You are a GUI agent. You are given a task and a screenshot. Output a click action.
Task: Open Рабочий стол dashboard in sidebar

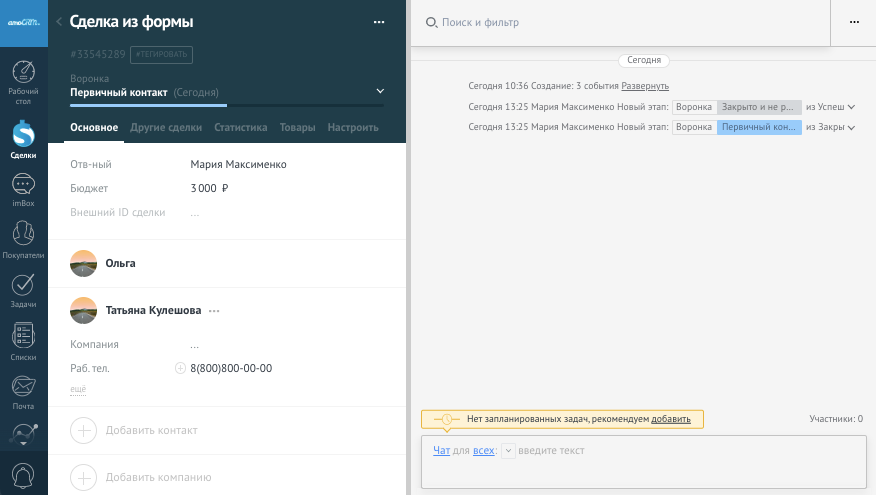24,82
